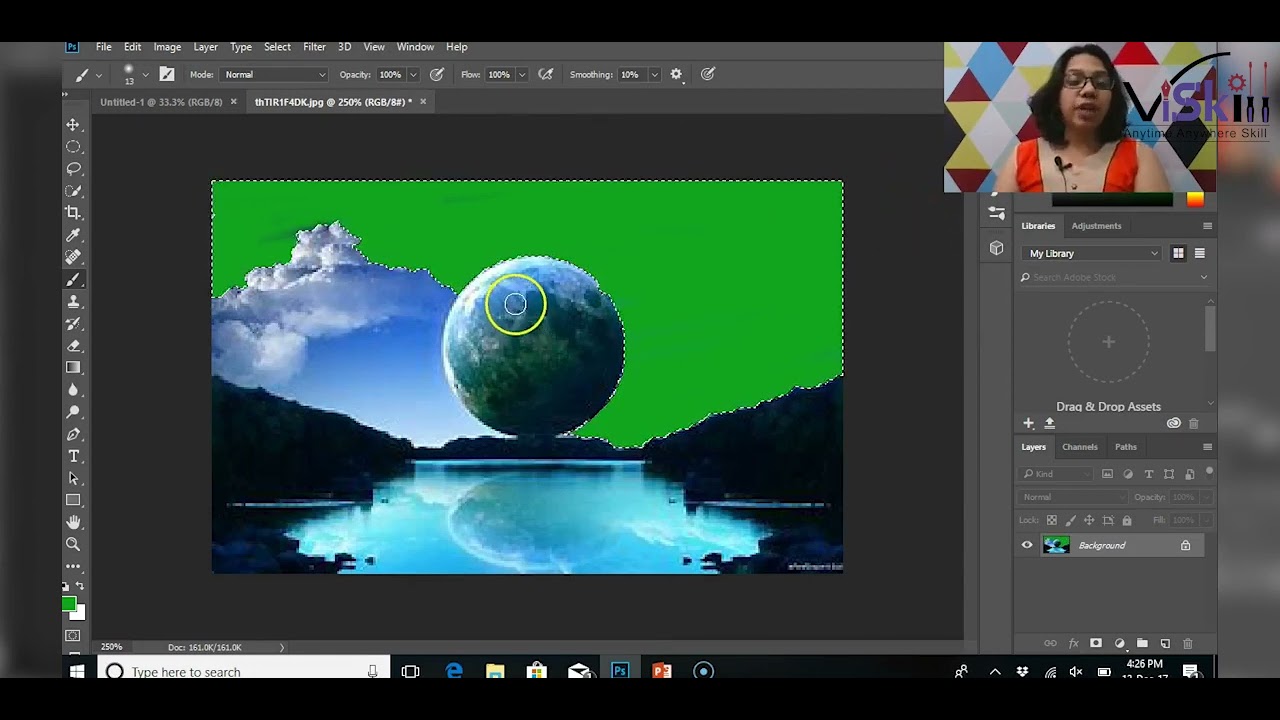Toggle pressure for size
Screen dimensions: 1280x720
pos(708,74)
